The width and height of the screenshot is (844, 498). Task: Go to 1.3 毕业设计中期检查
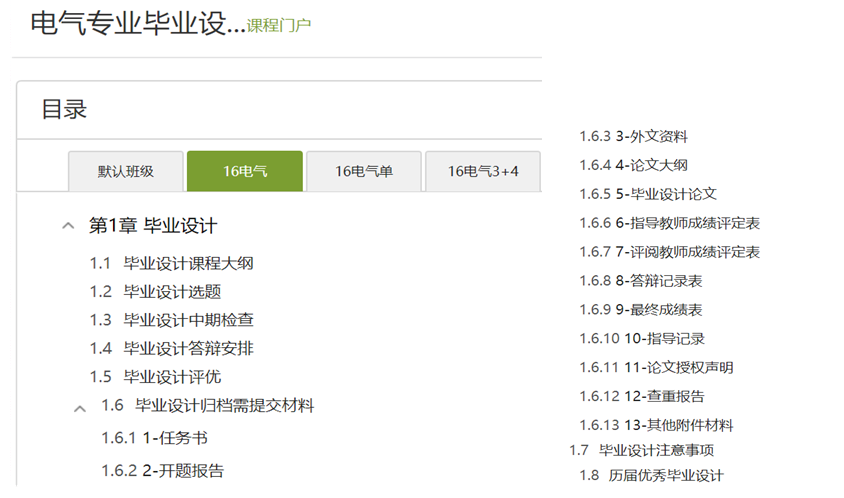click(x=171, y=320)
